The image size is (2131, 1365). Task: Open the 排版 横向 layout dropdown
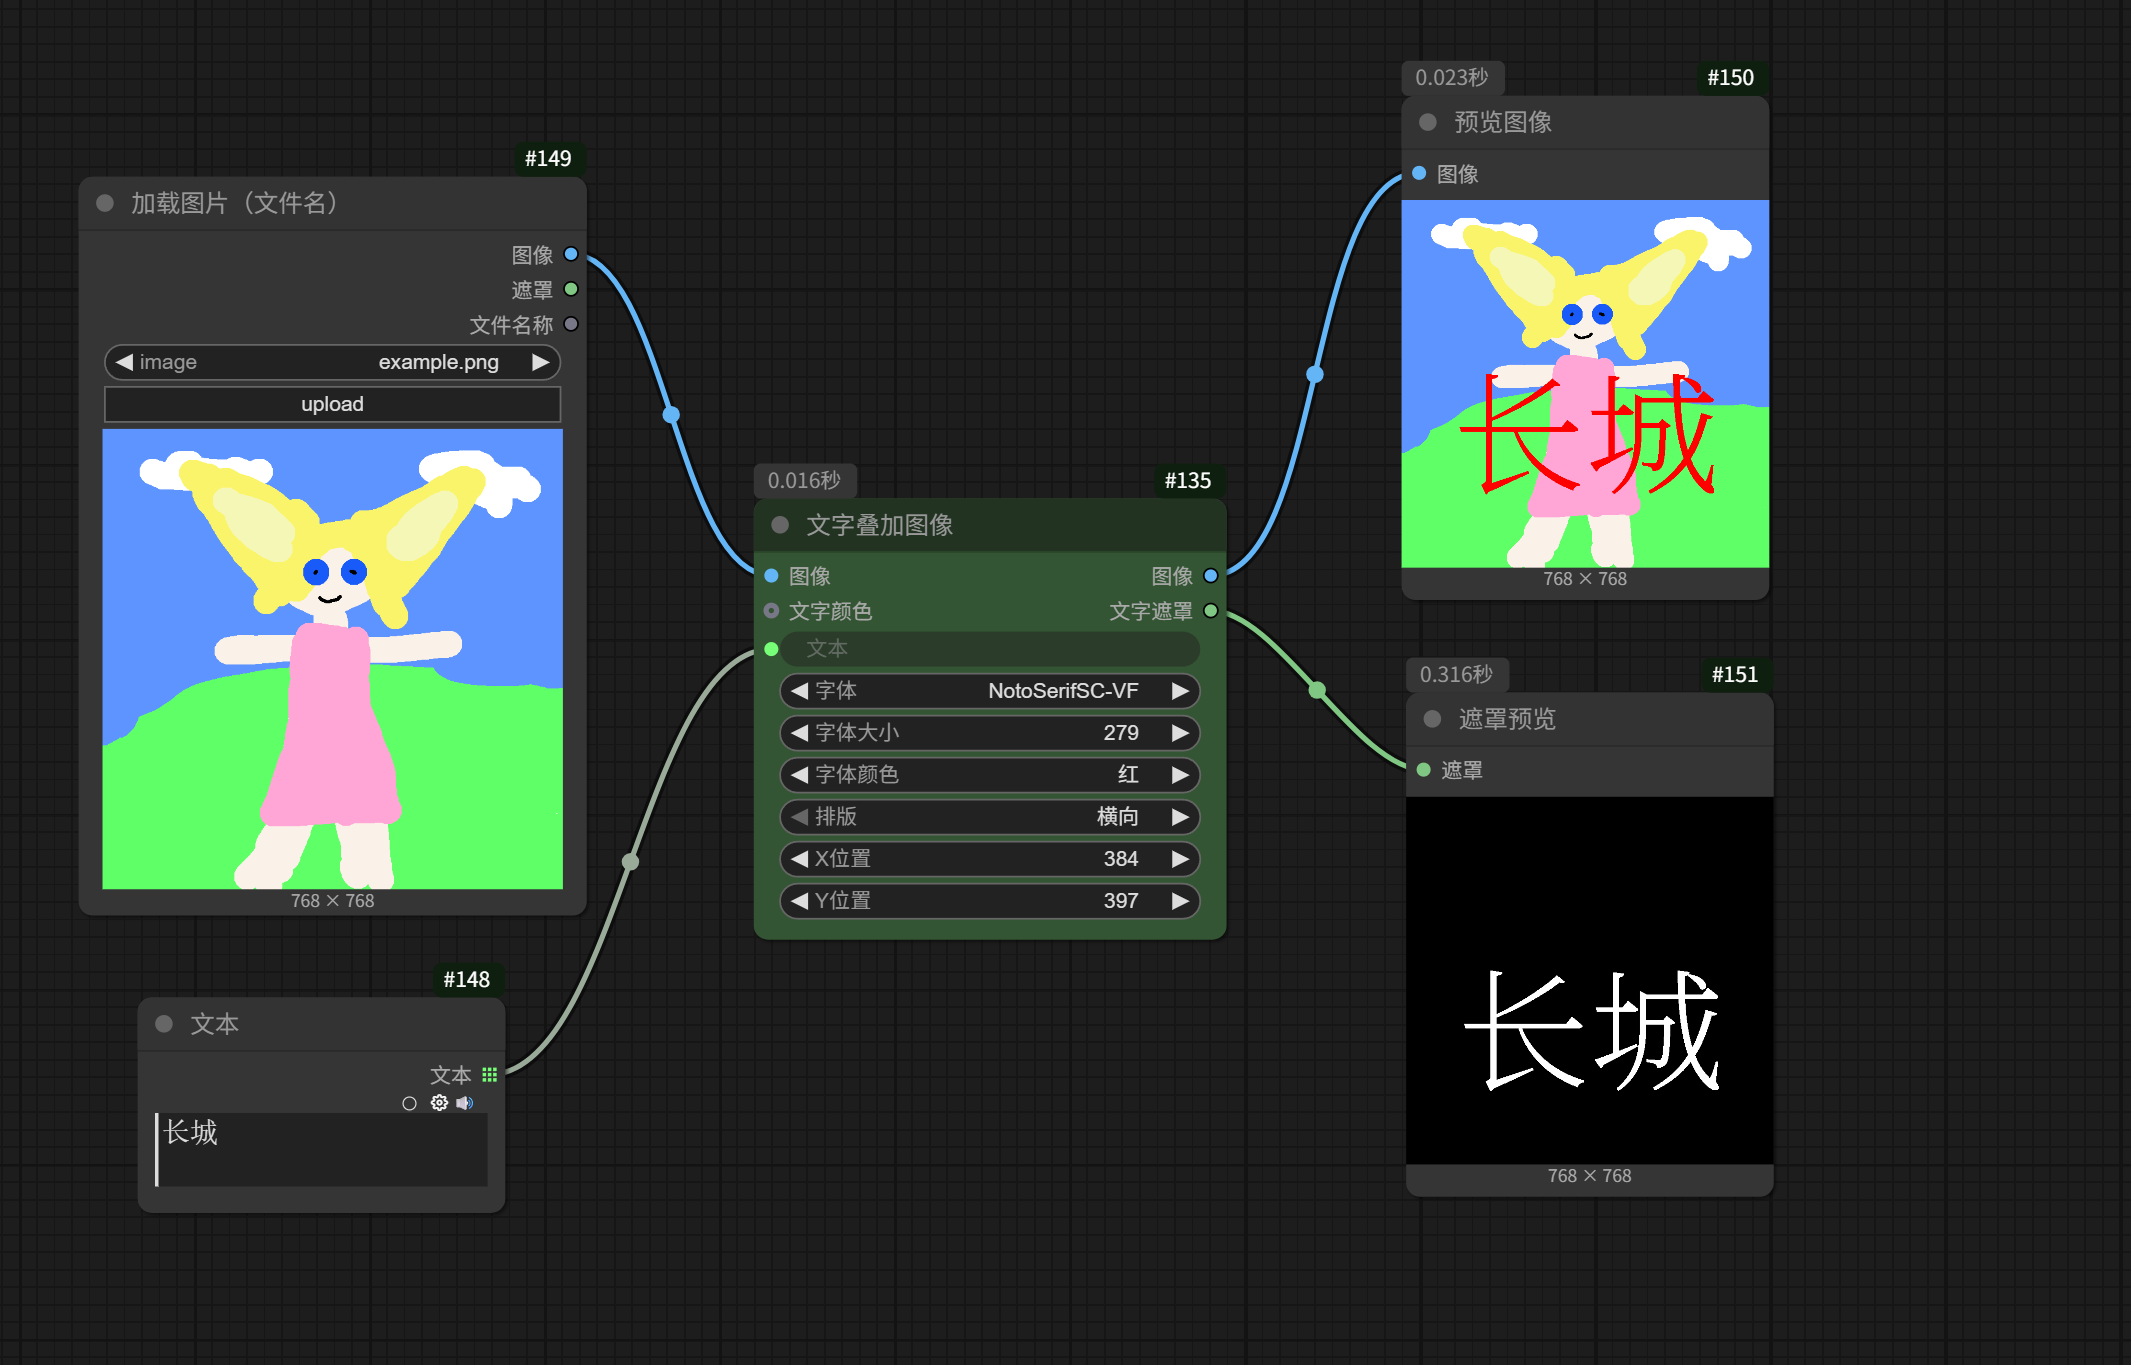tap(989, 817)
